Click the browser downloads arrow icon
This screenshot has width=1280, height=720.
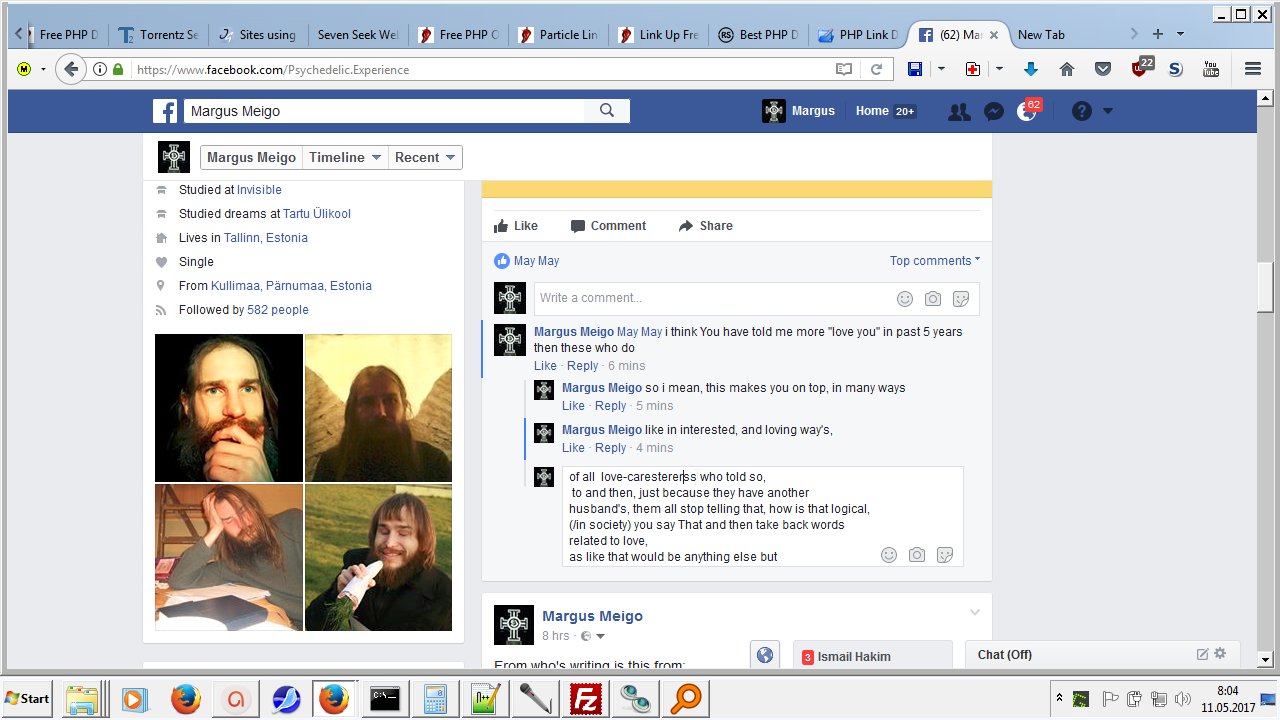coord(1031,69)
